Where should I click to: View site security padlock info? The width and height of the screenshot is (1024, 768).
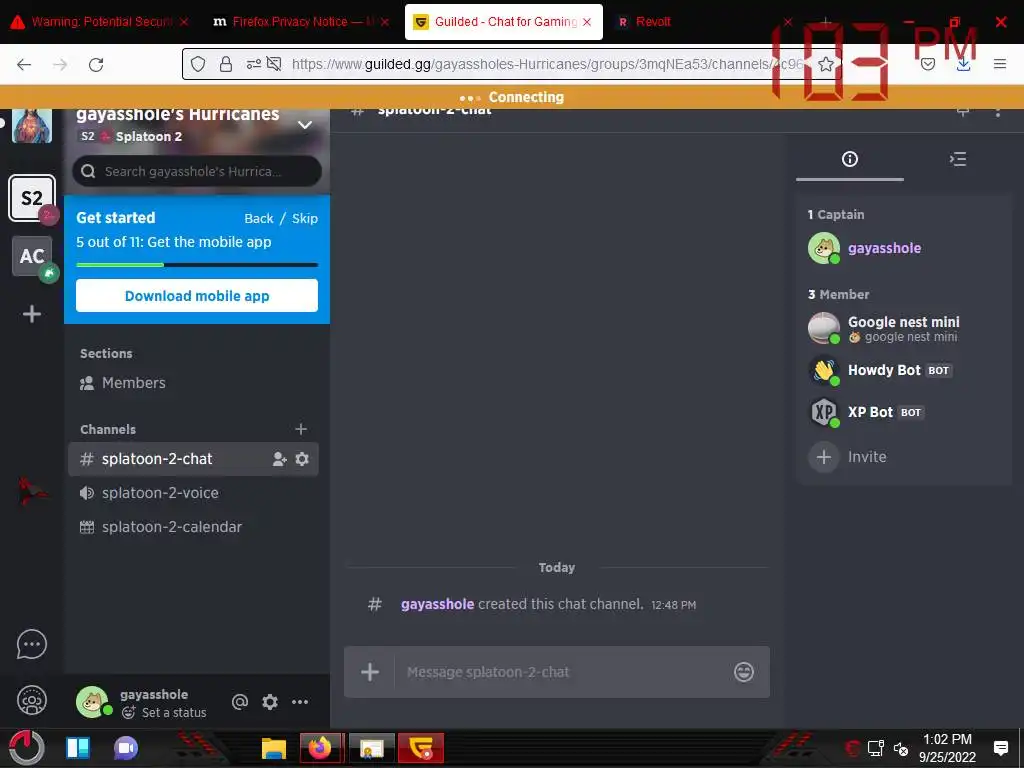click(x=225, y=64)
